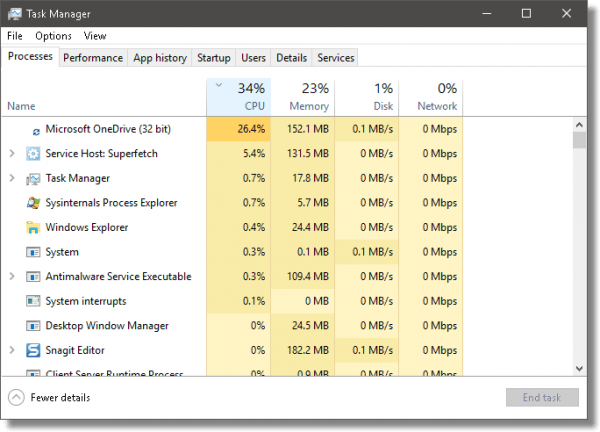This screenshot has width=600, height=432.
Task: Switch to the Users tab
Action: (x=253, y=58)
